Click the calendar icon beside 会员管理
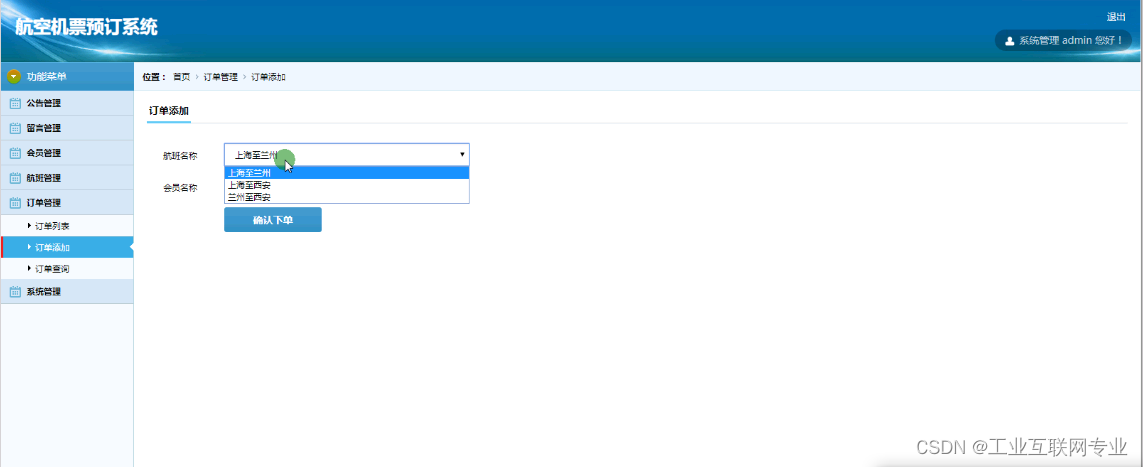Image resolution: width=1143 pixels, height=467 pixels. click(15, 153)
